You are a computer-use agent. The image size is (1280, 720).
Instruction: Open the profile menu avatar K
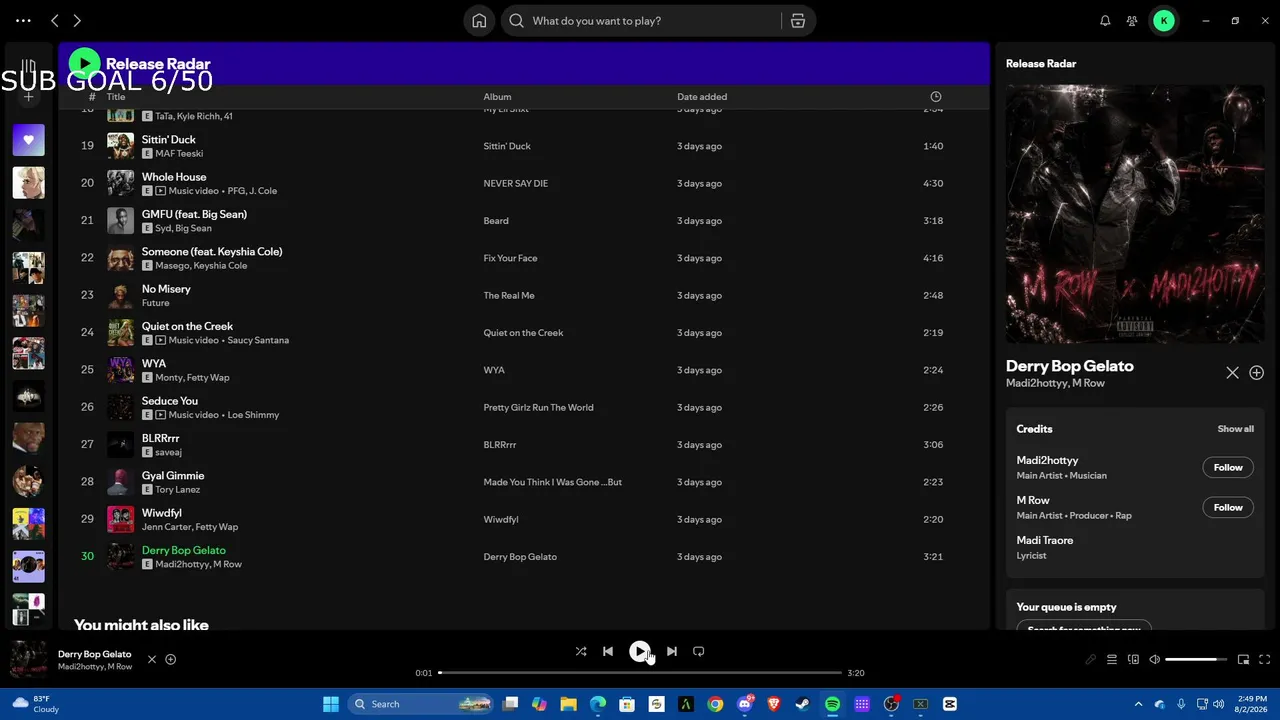(x=1164, y=20)
